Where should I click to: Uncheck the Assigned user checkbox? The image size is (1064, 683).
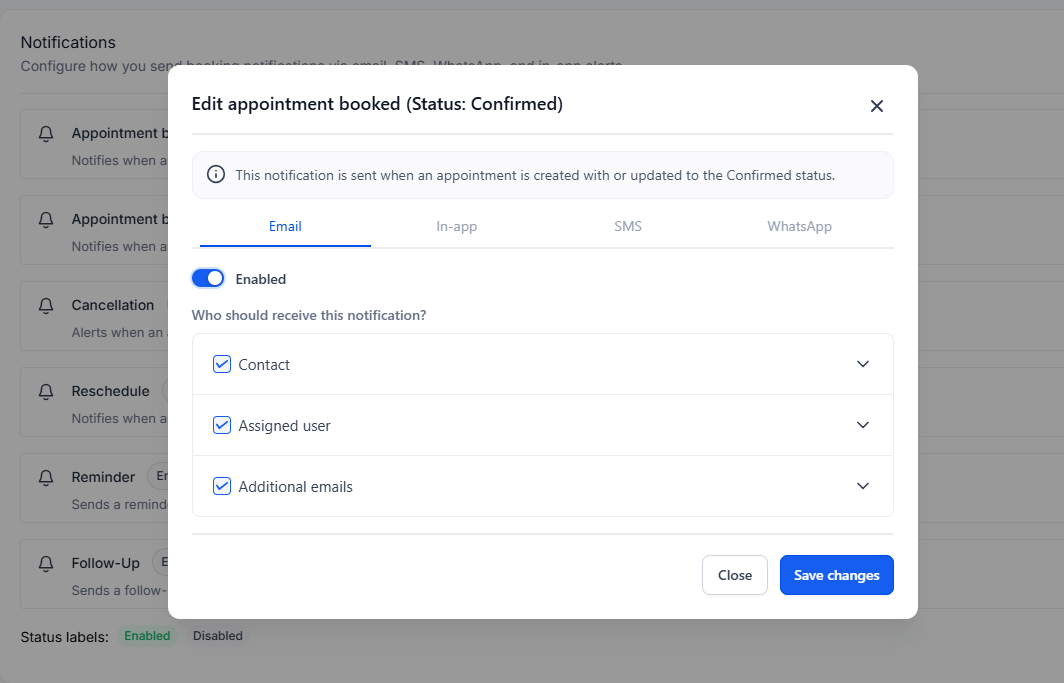tap(222, 425)
